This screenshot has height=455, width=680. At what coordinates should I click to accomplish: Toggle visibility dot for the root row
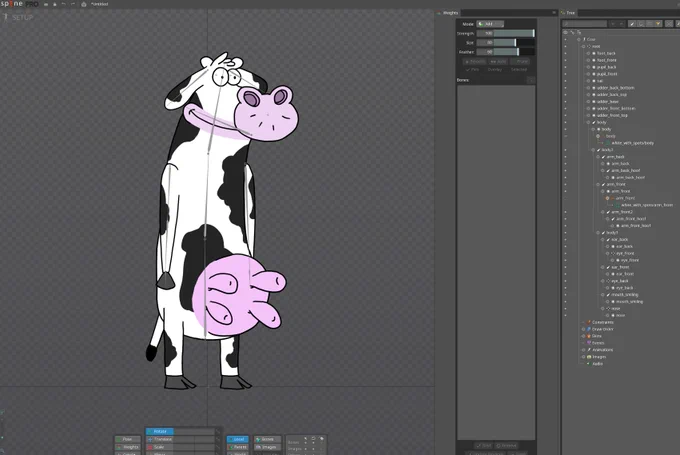tap(565, 46)
